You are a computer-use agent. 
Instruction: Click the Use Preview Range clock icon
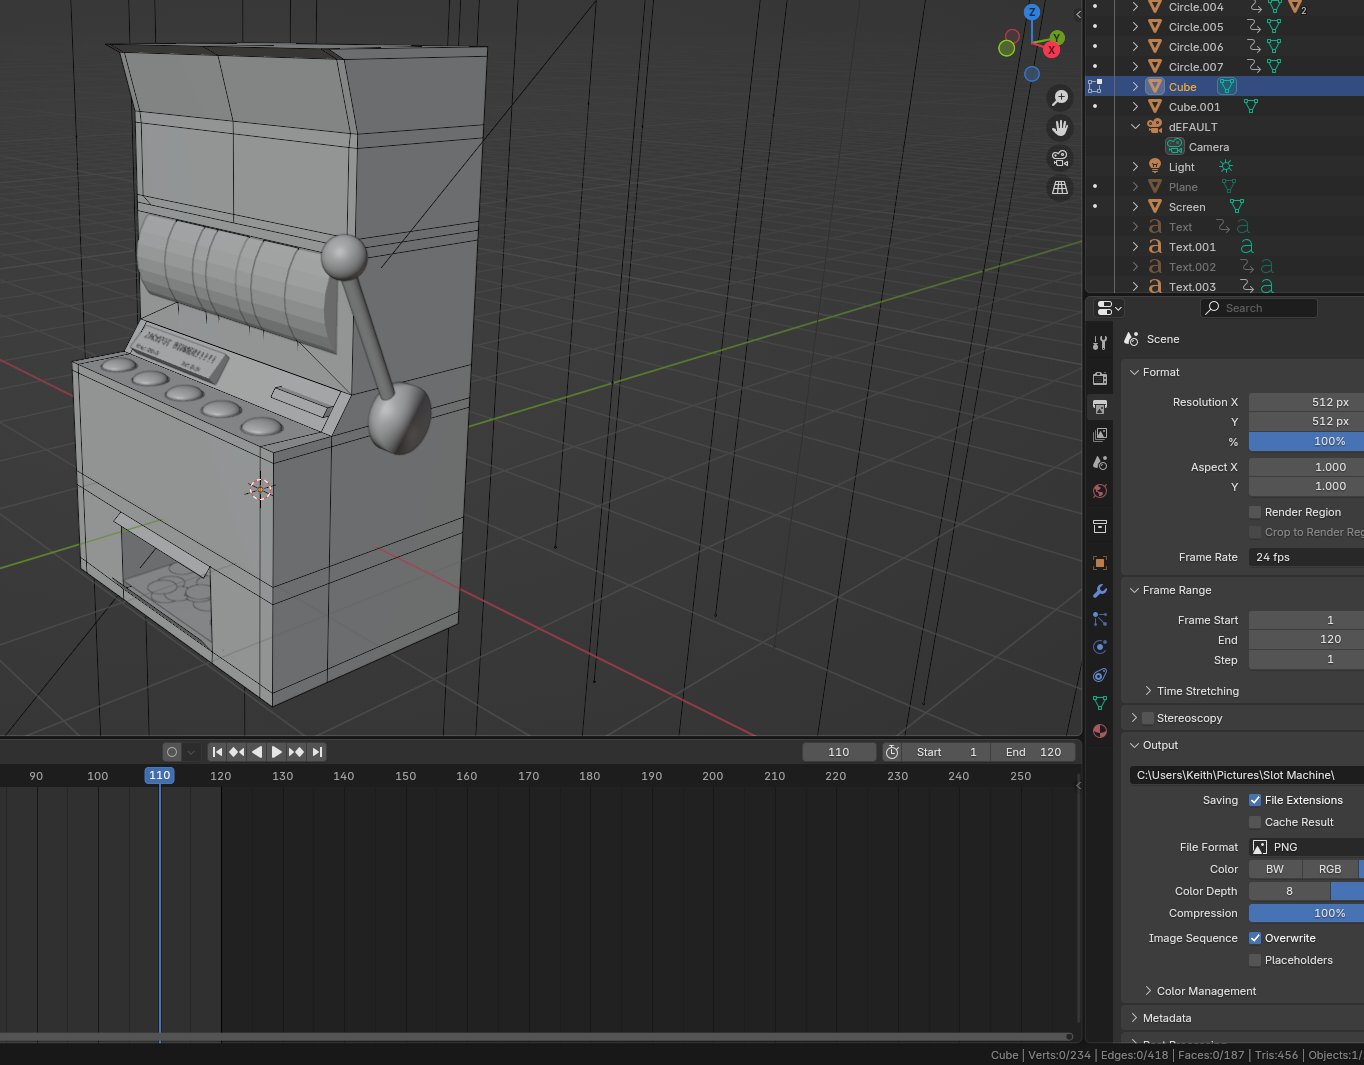(893, 752)
